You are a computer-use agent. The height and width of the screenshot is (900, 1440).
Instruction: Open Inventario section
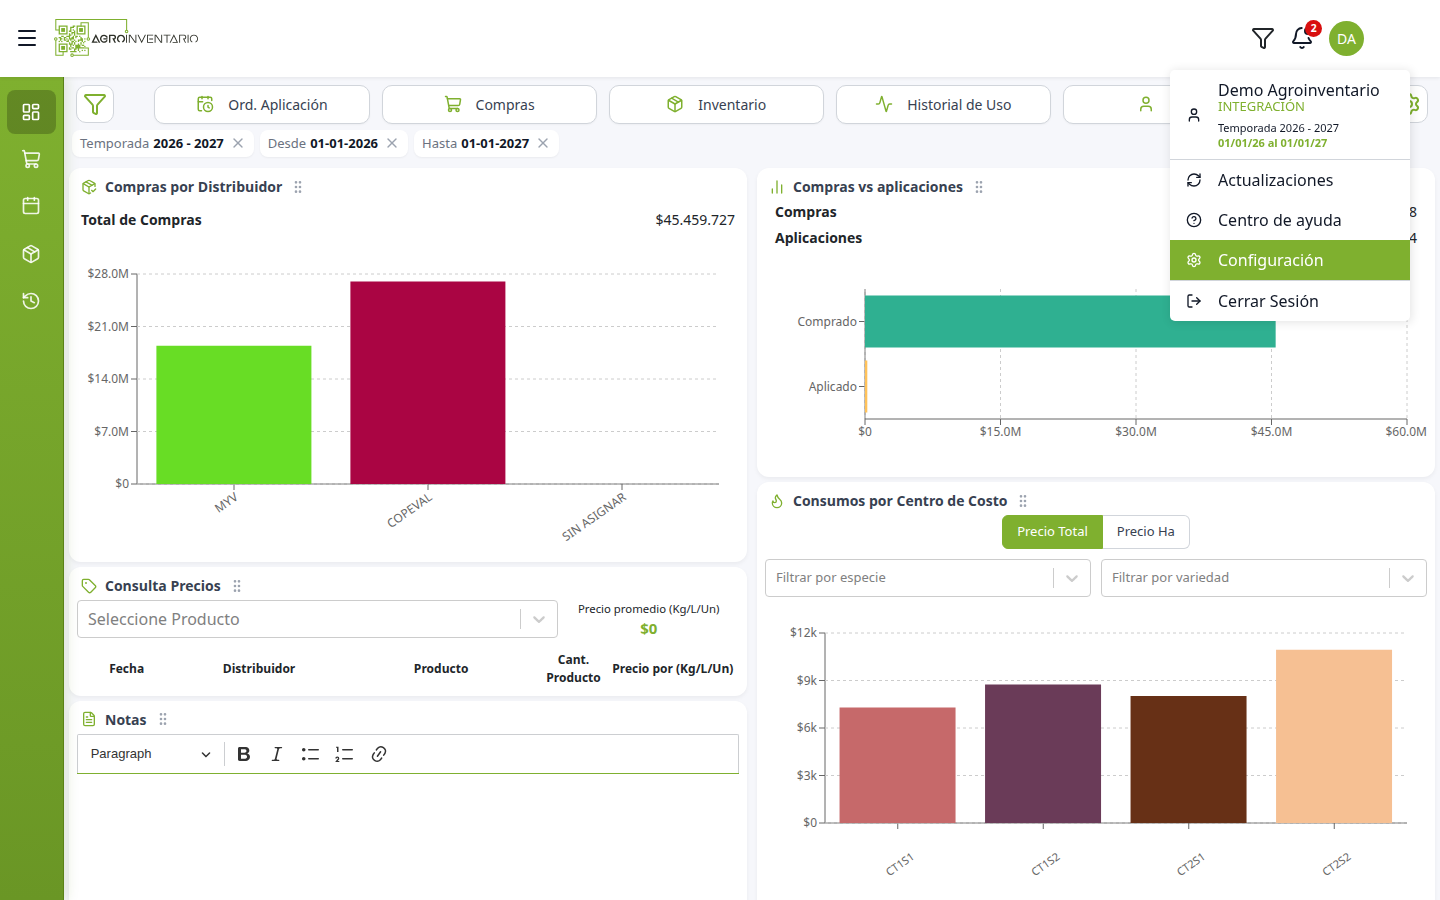coord(716,104)
